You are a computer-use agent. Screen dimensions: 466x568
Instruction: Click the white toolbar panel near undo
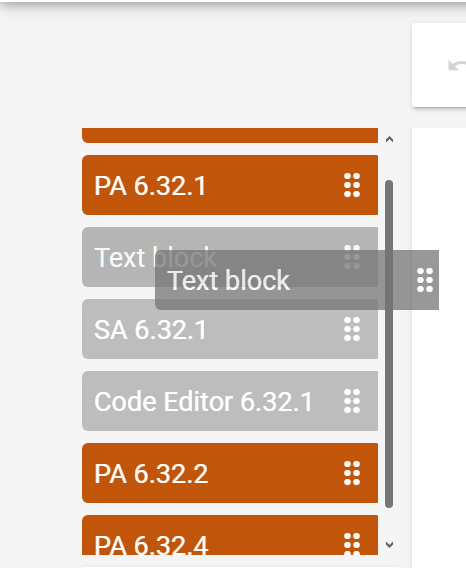(439, 65)
